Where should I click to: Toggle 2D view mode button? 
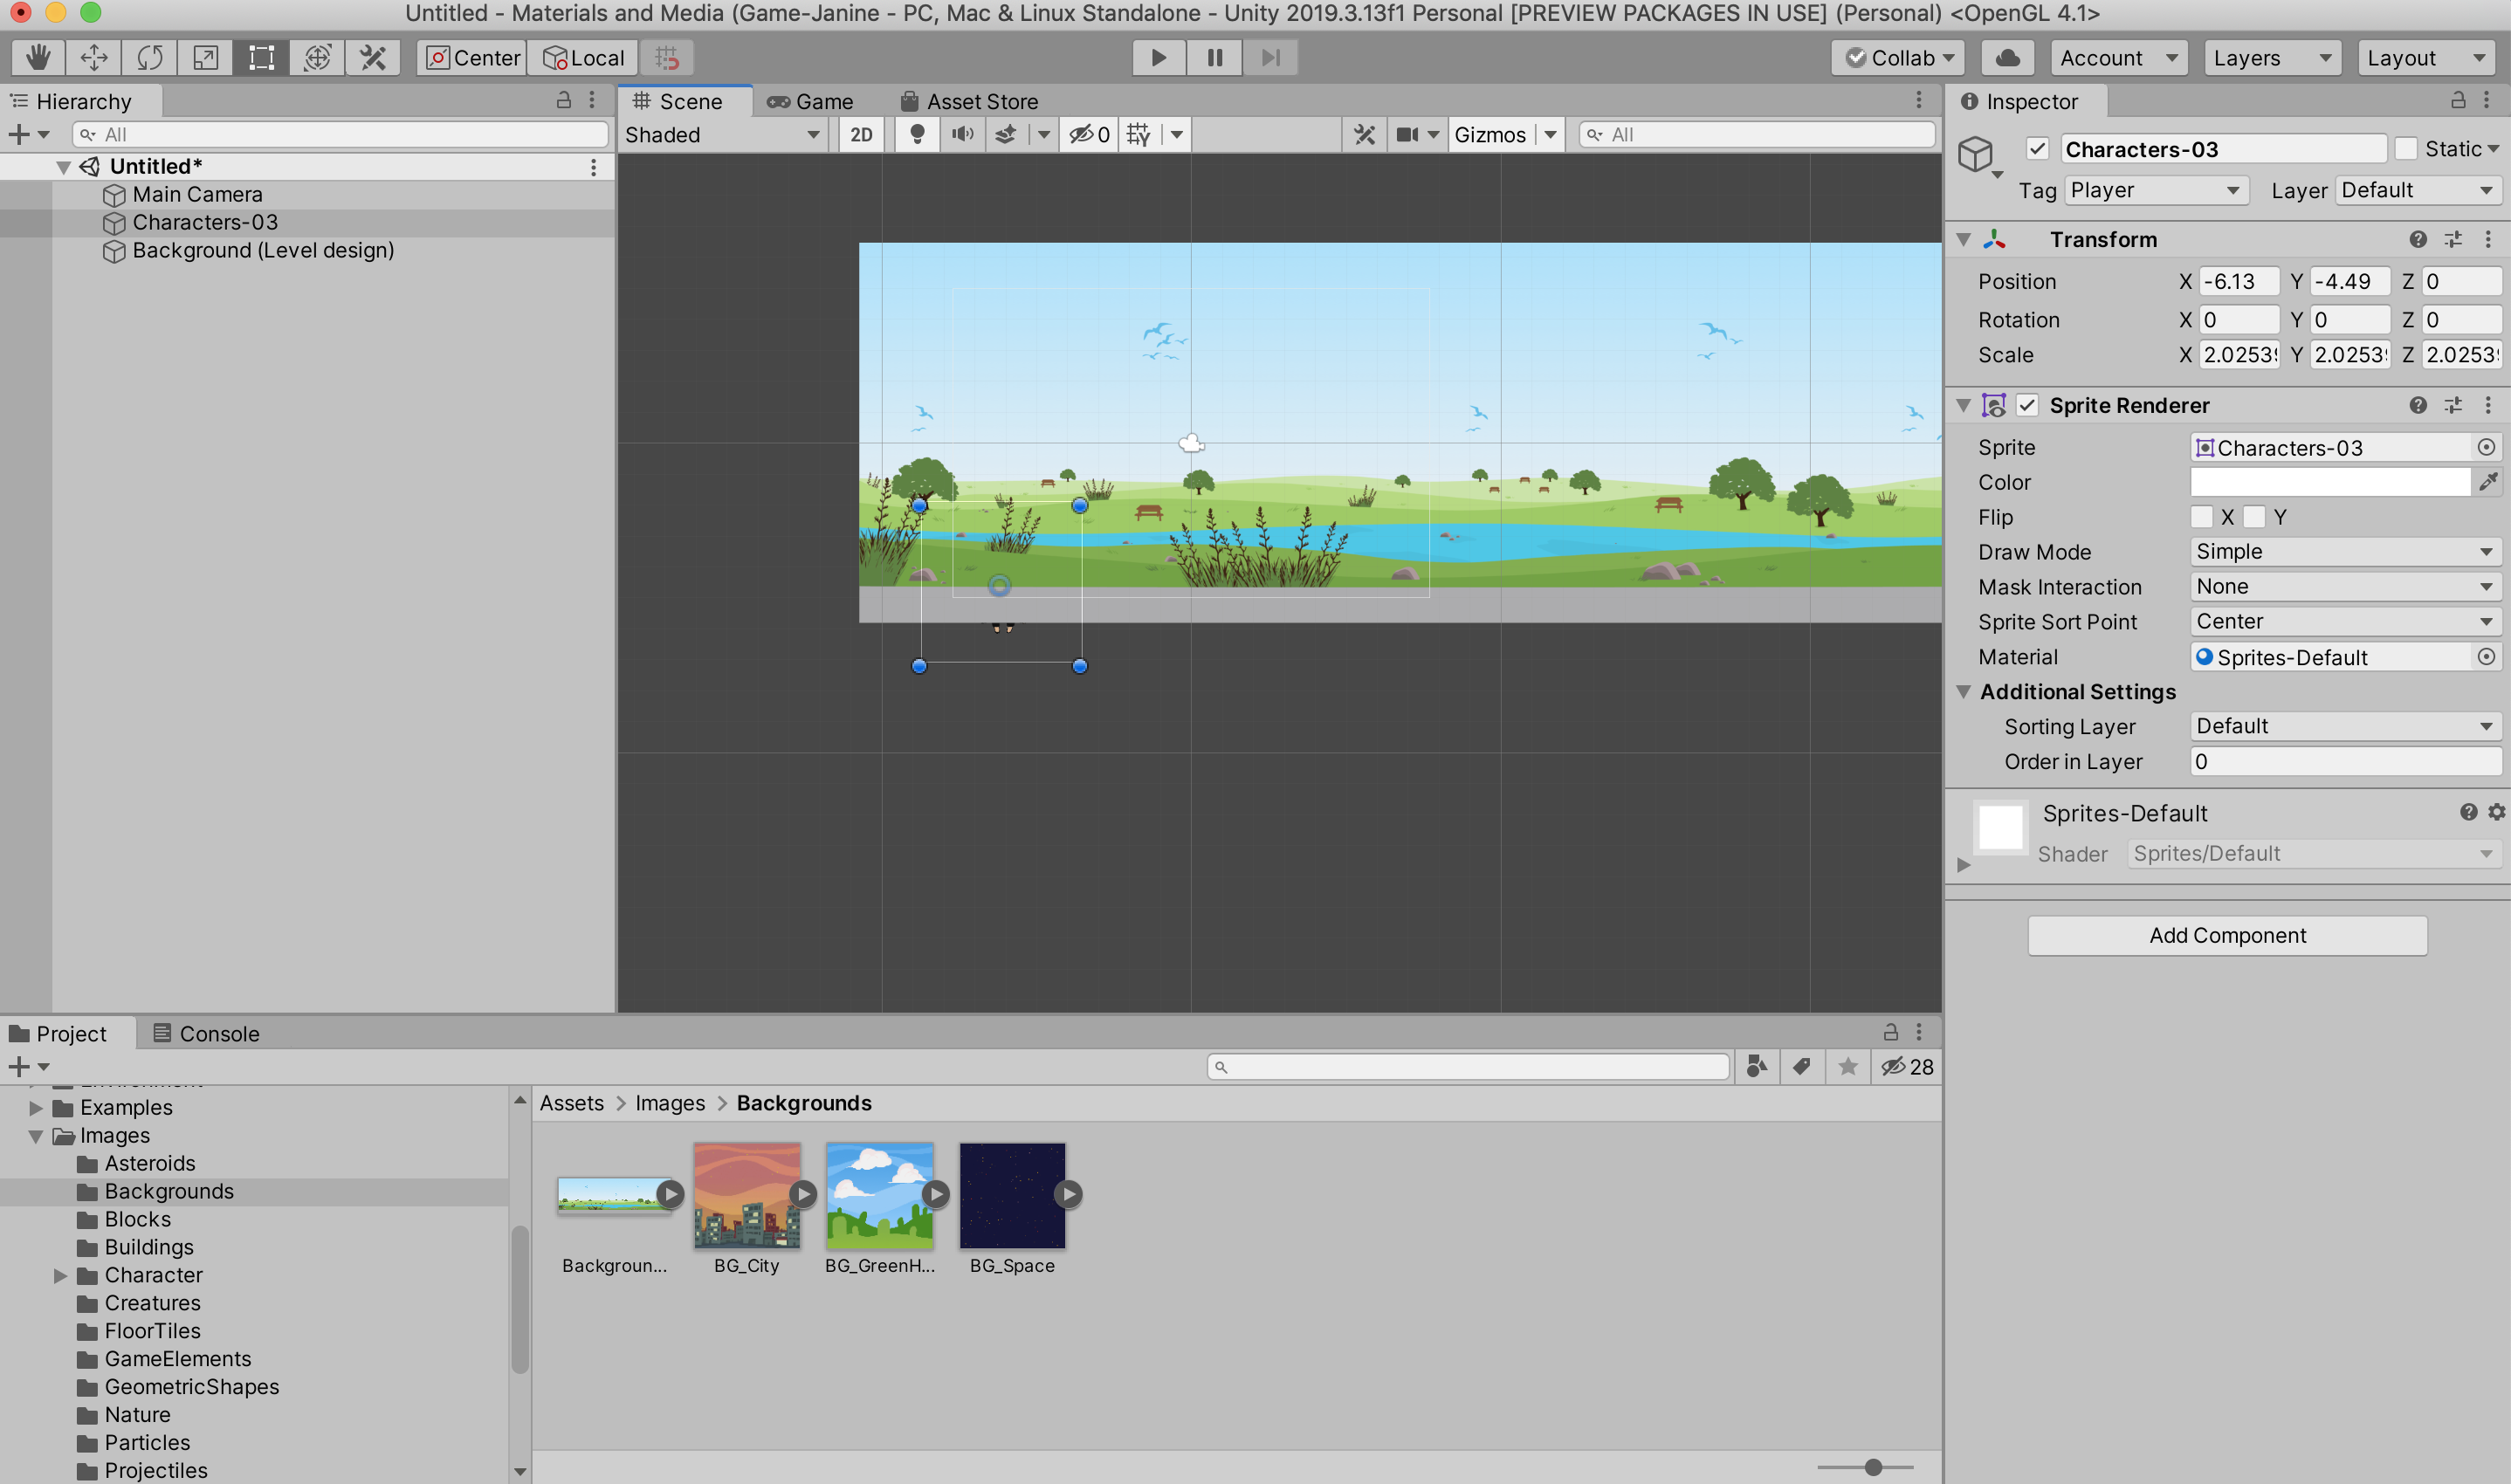pyautogui.click(x=861, y=134)
